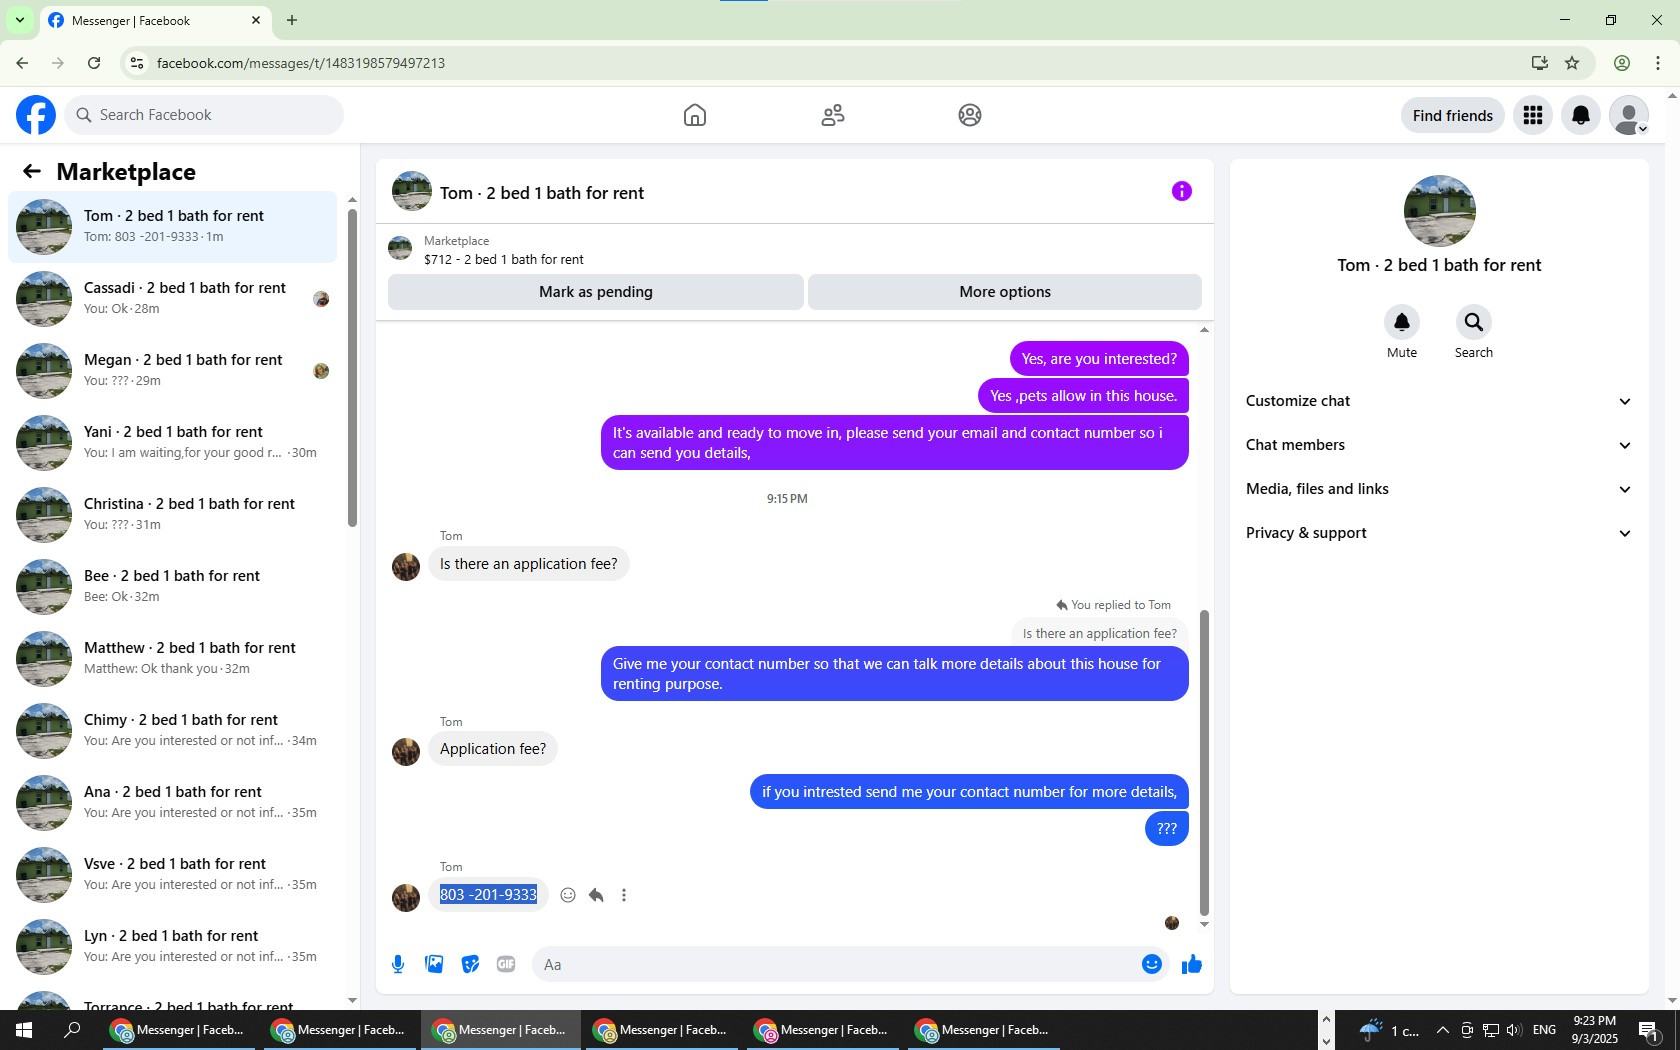
Task: Click More options button
Action: coord(1005,292)
